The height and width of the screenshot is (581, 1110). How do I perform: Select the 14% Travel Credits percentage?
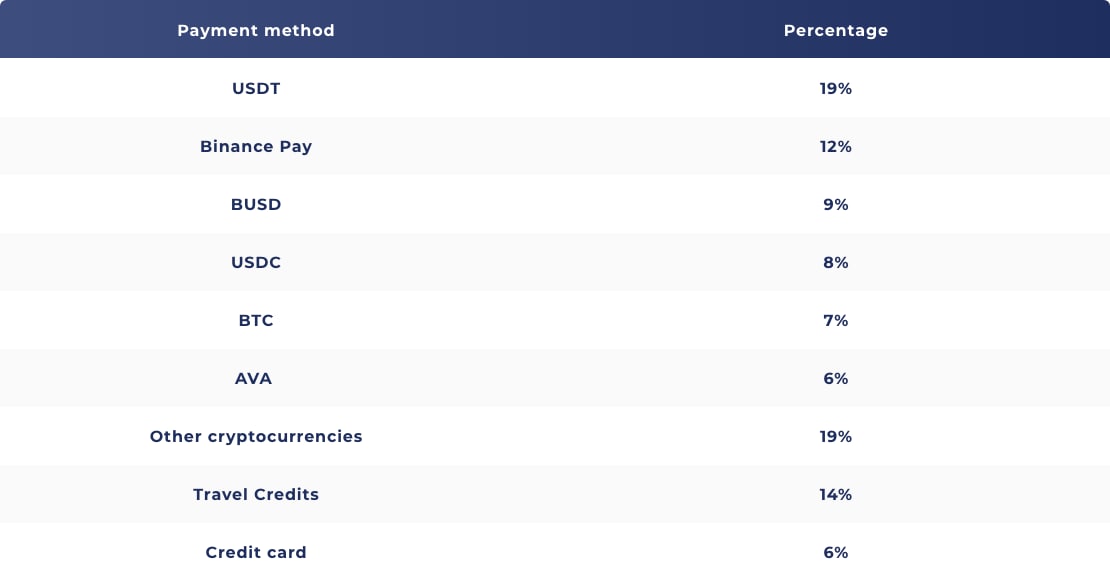(x=835, y=495)
